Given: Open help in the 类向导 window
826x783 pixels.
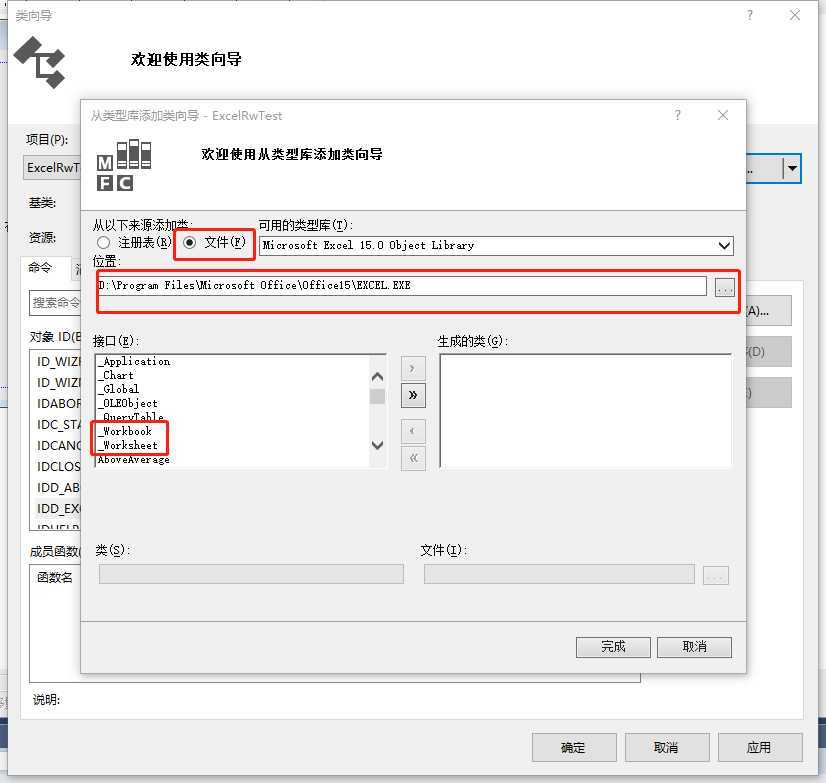Looking at the screenshot, I should pos(750,15).
